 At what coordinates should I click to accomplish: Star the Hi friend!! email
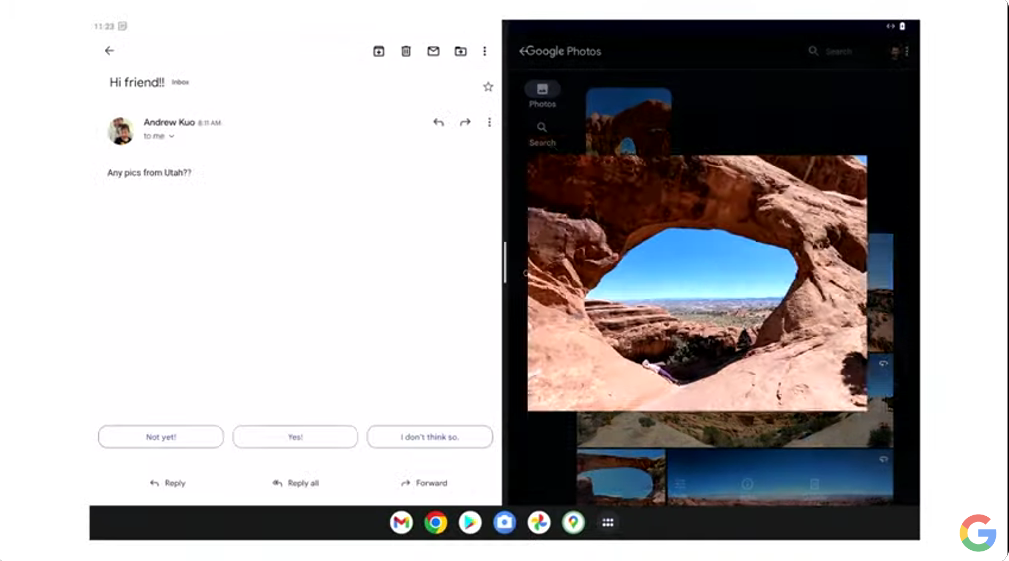coord(488,86)
